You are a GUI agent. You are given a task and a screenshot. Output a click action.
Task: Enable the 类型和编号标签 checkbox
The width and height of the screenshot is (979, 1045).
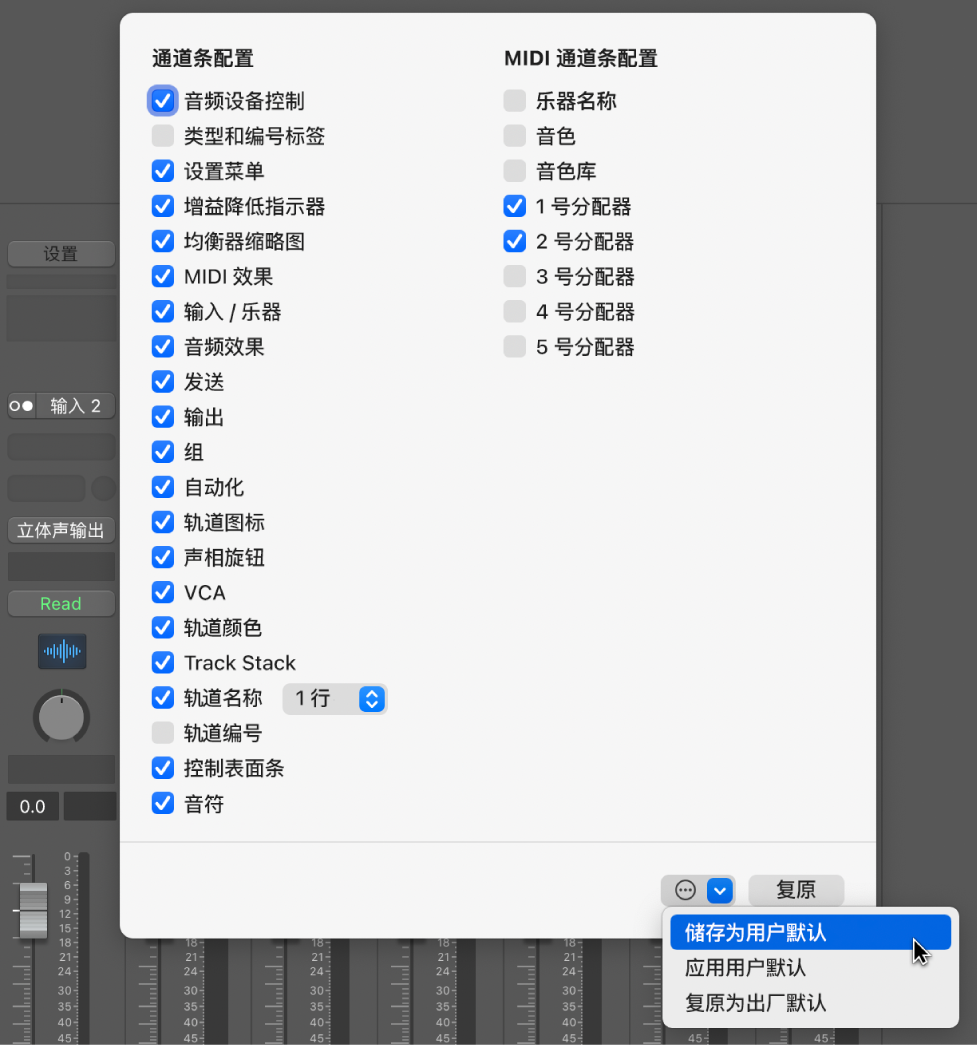[162, 136]
